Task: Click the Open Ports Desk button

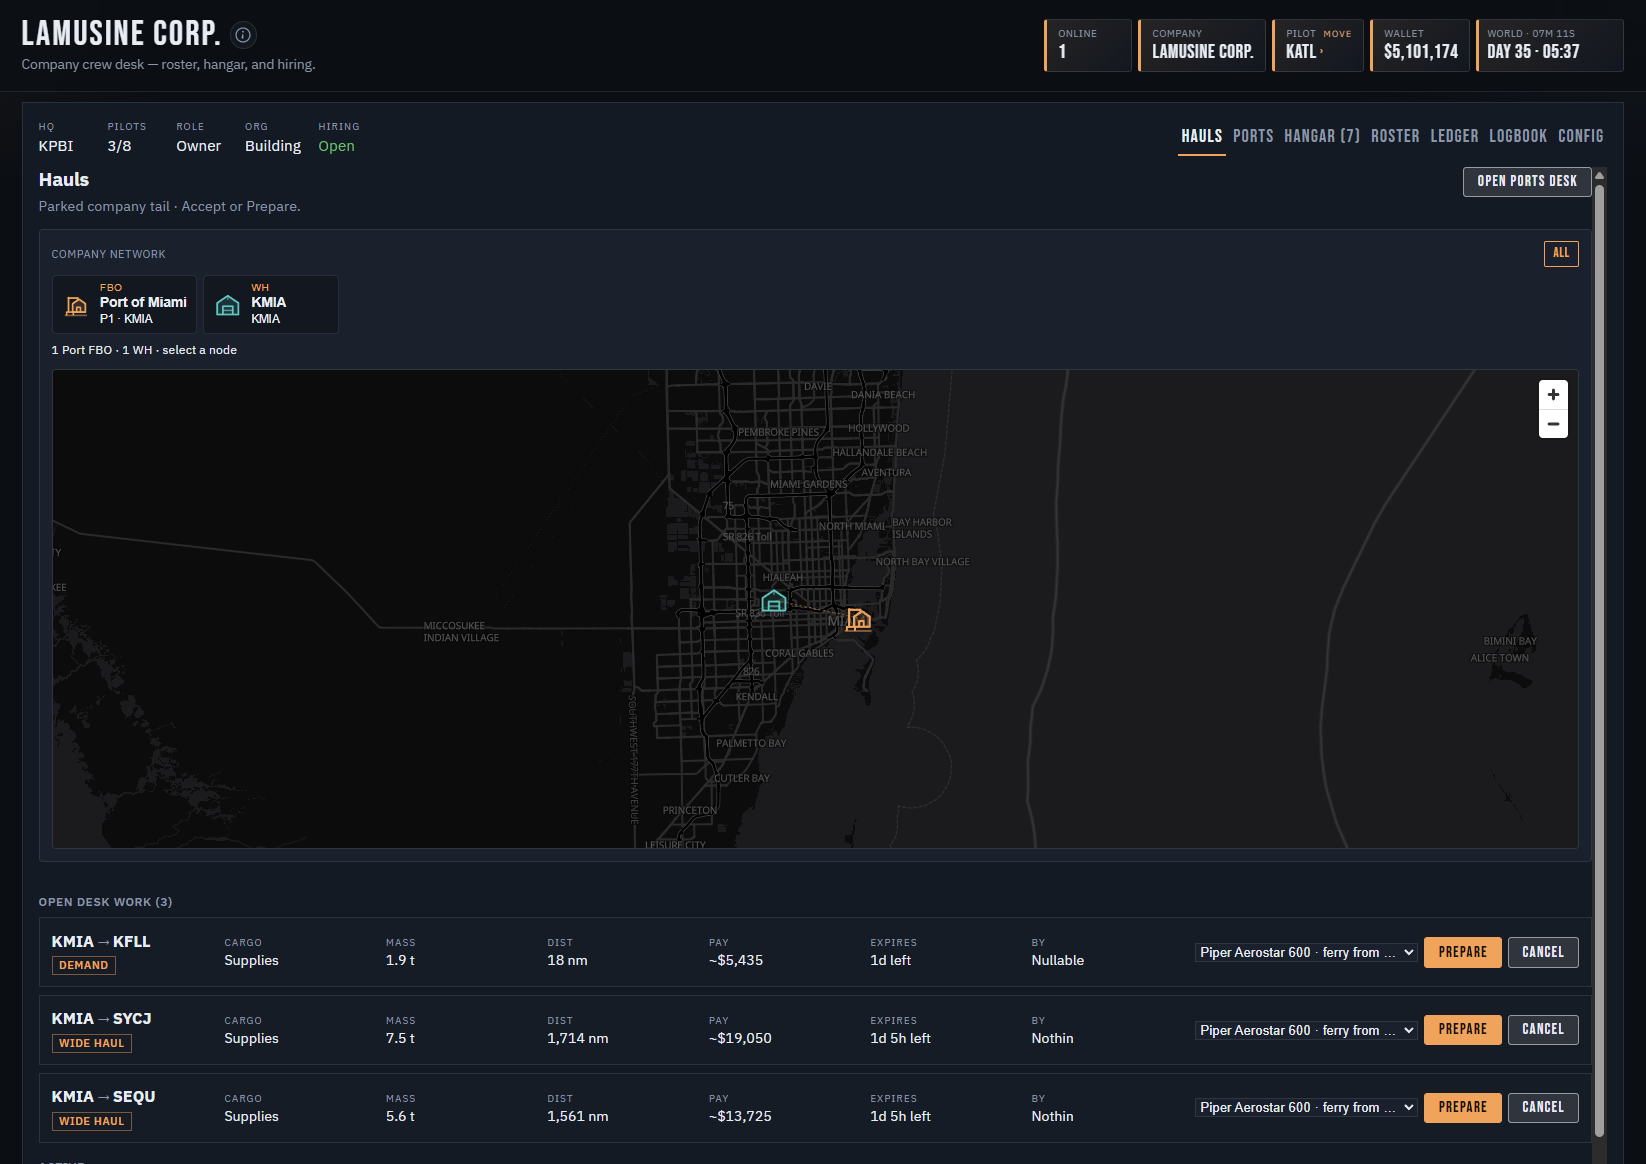Action: coord(1527,181)
